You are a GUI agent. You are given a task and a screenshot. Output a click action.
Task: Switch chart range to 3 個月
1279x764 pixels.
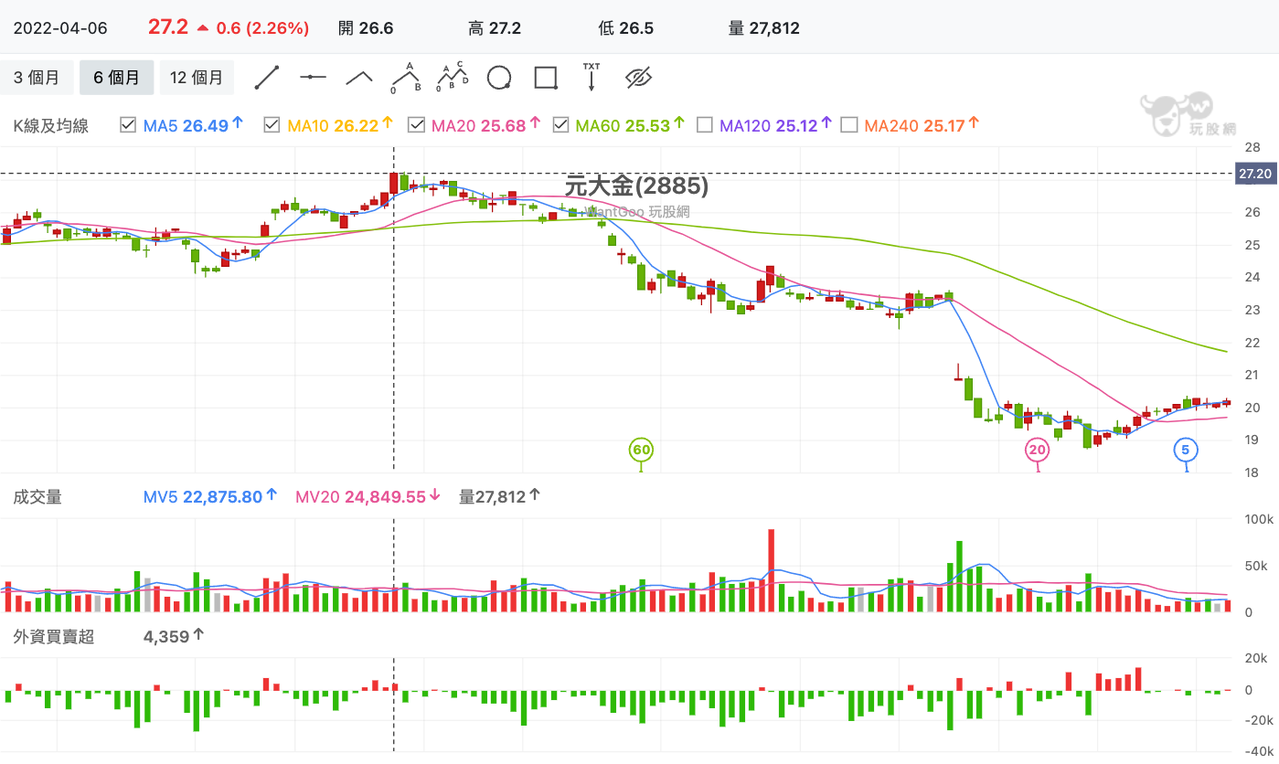[x=37, y=77]
